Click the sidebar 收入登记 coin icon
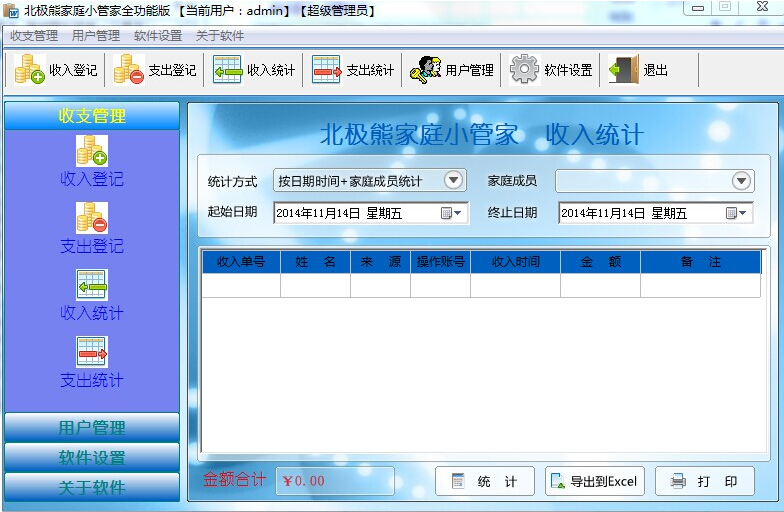The height and width of the screenshot is (512, 784). (92, 150)
